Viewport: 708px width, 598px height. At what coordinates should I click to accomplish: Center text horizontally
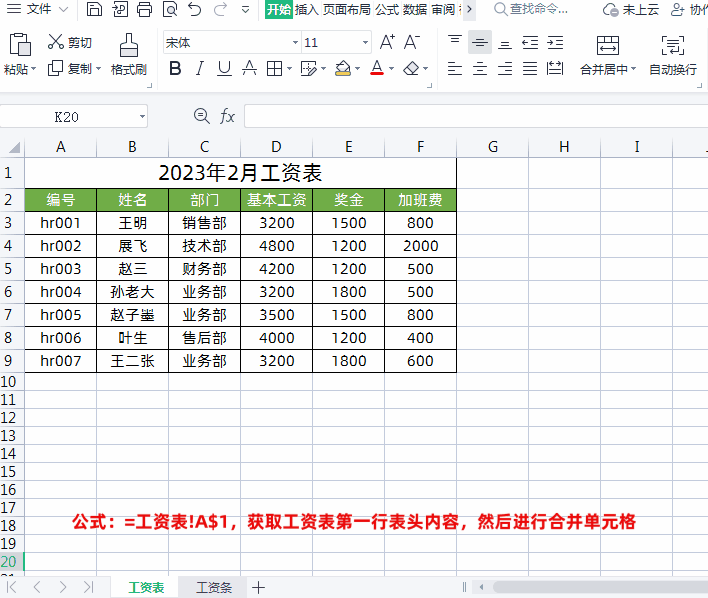coord(480,69)
